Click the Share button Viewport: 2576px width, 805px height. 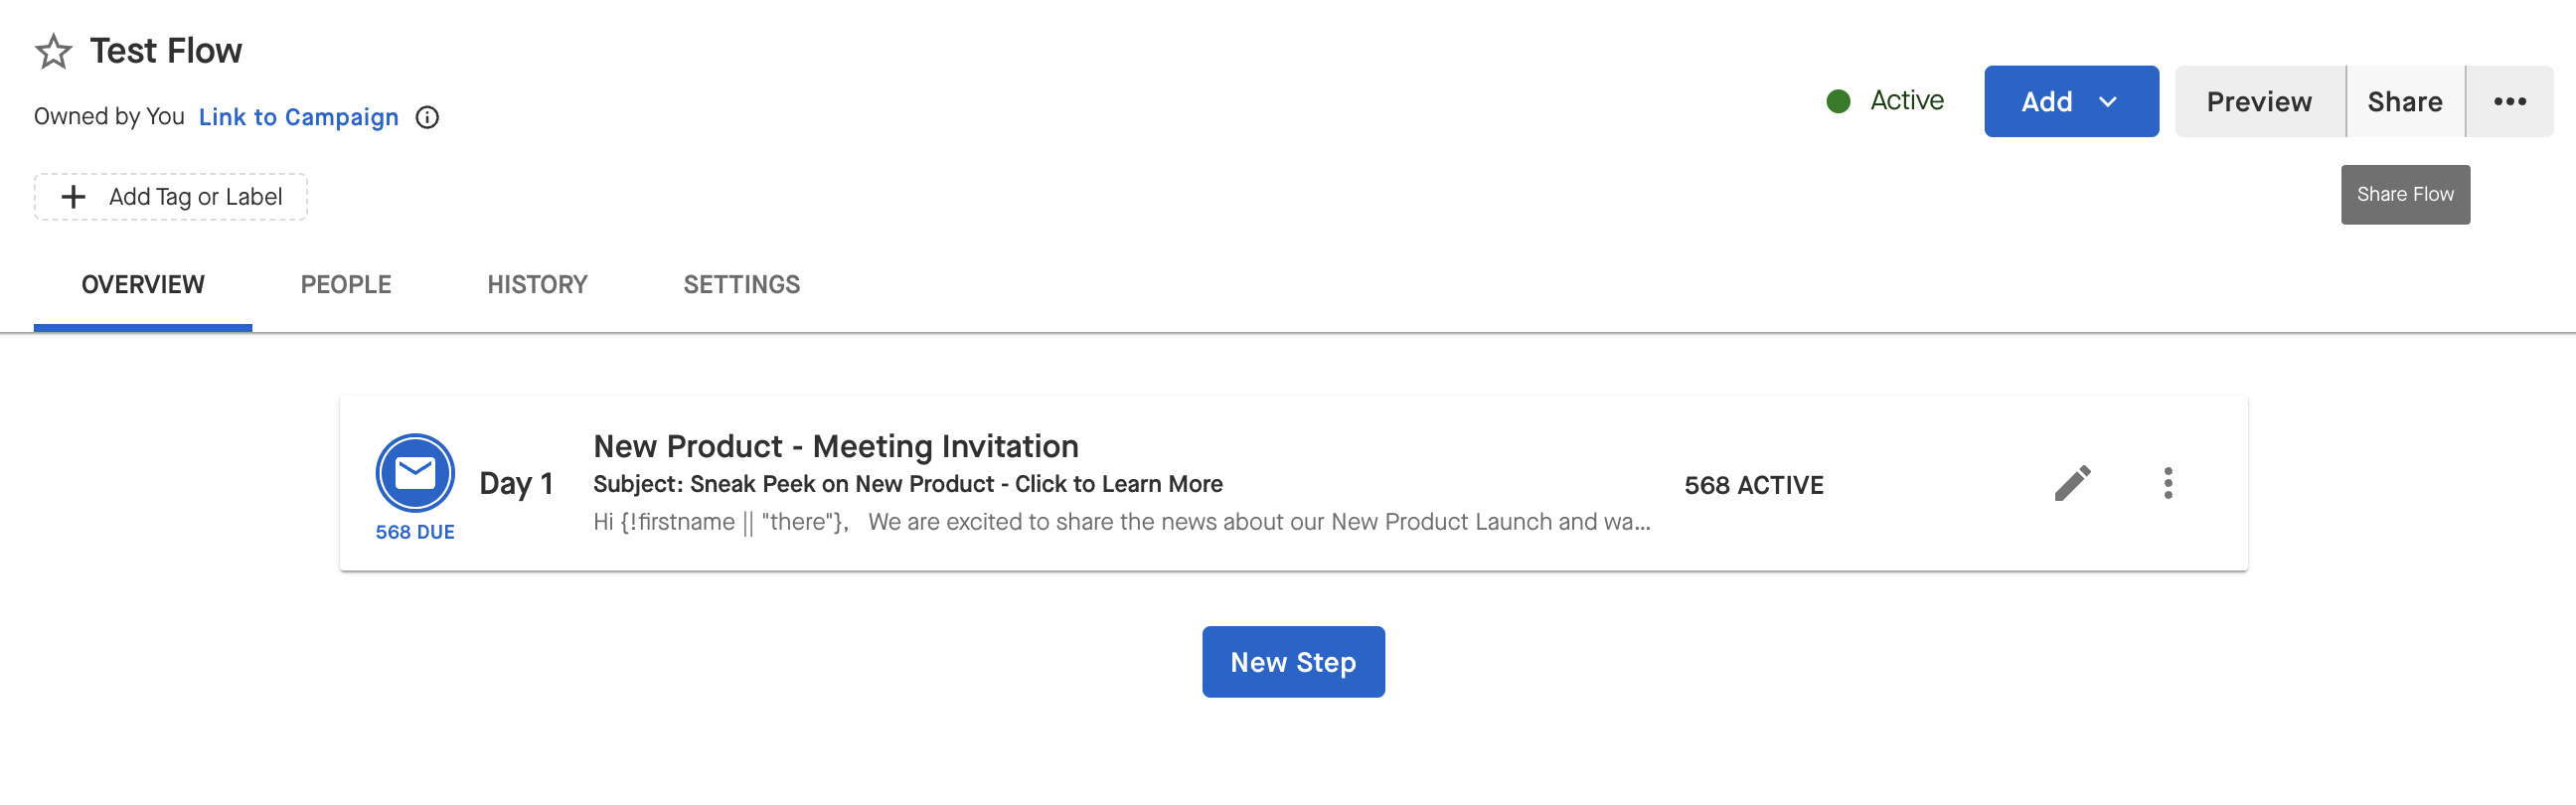tap(2404, 101)
